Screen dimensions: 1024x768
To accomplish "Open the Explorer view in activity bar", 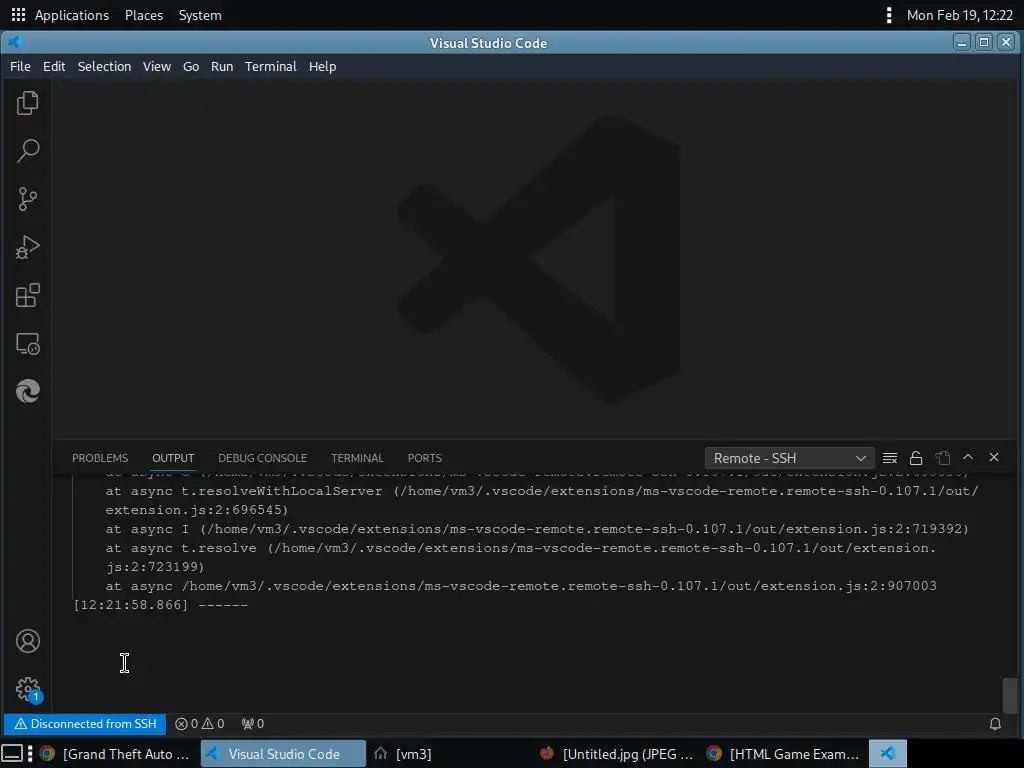I will 27,103.
